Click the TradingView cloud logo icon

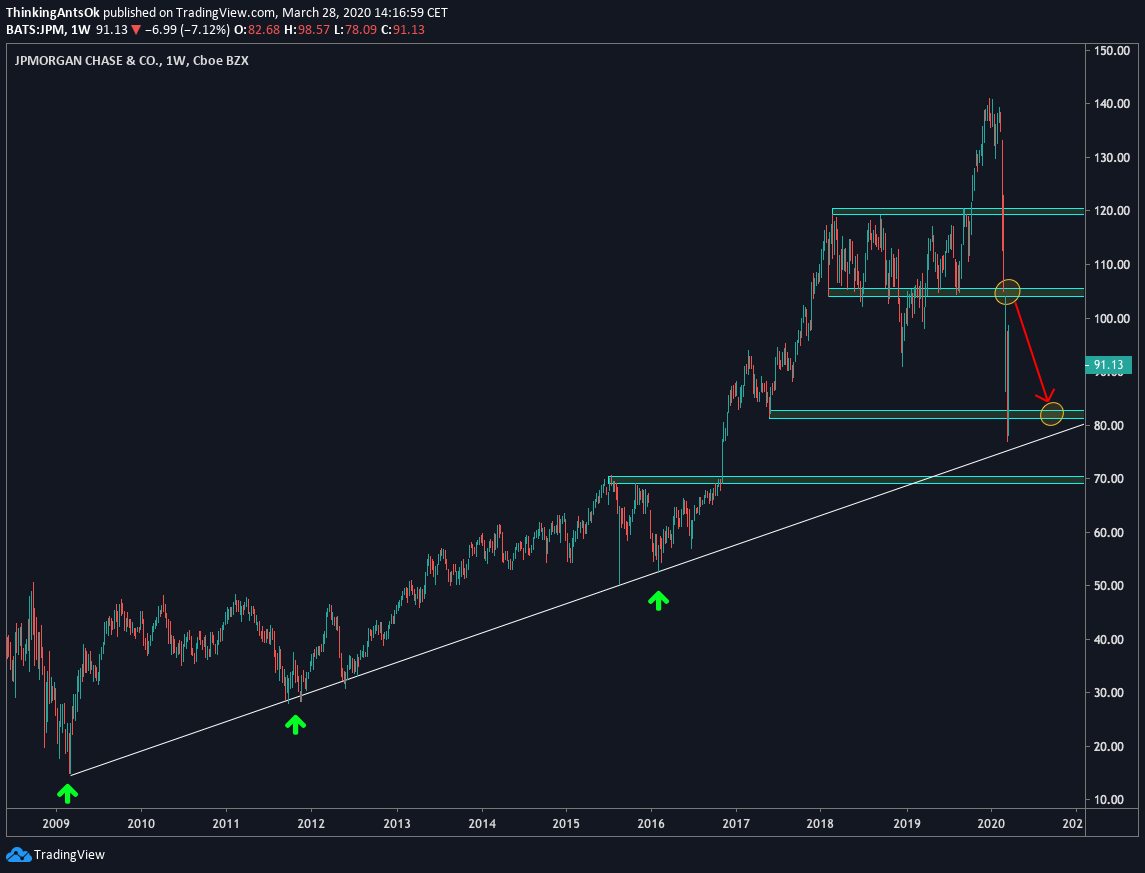point(18,855)
